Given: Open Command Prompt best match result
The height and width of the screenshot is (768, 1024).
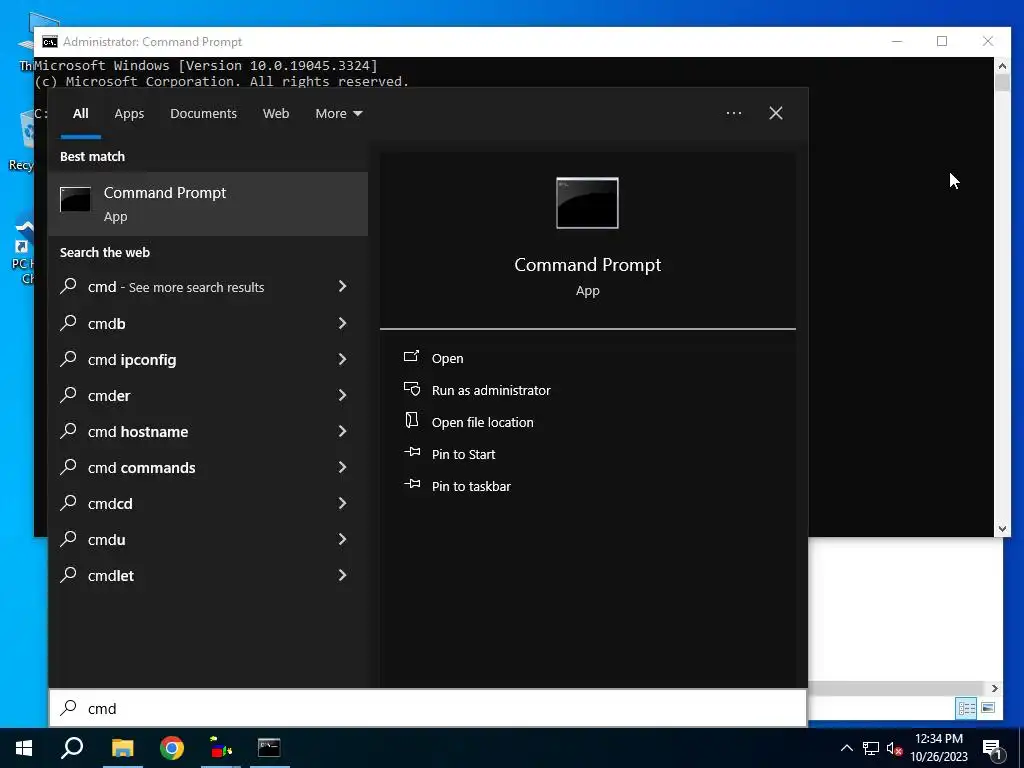Looking at the screenshot, I should click(x=208, y=204).
